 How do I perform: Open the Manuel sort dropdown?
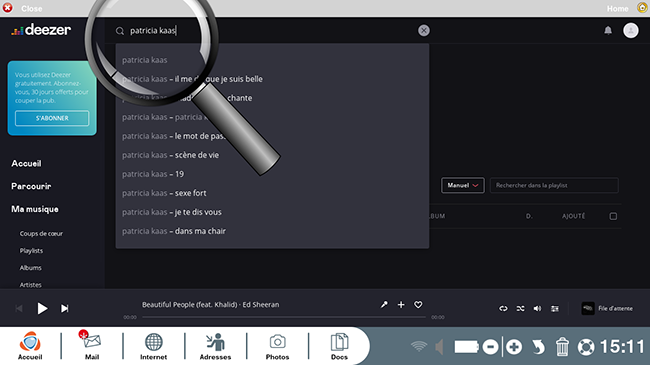pos(463,185)
